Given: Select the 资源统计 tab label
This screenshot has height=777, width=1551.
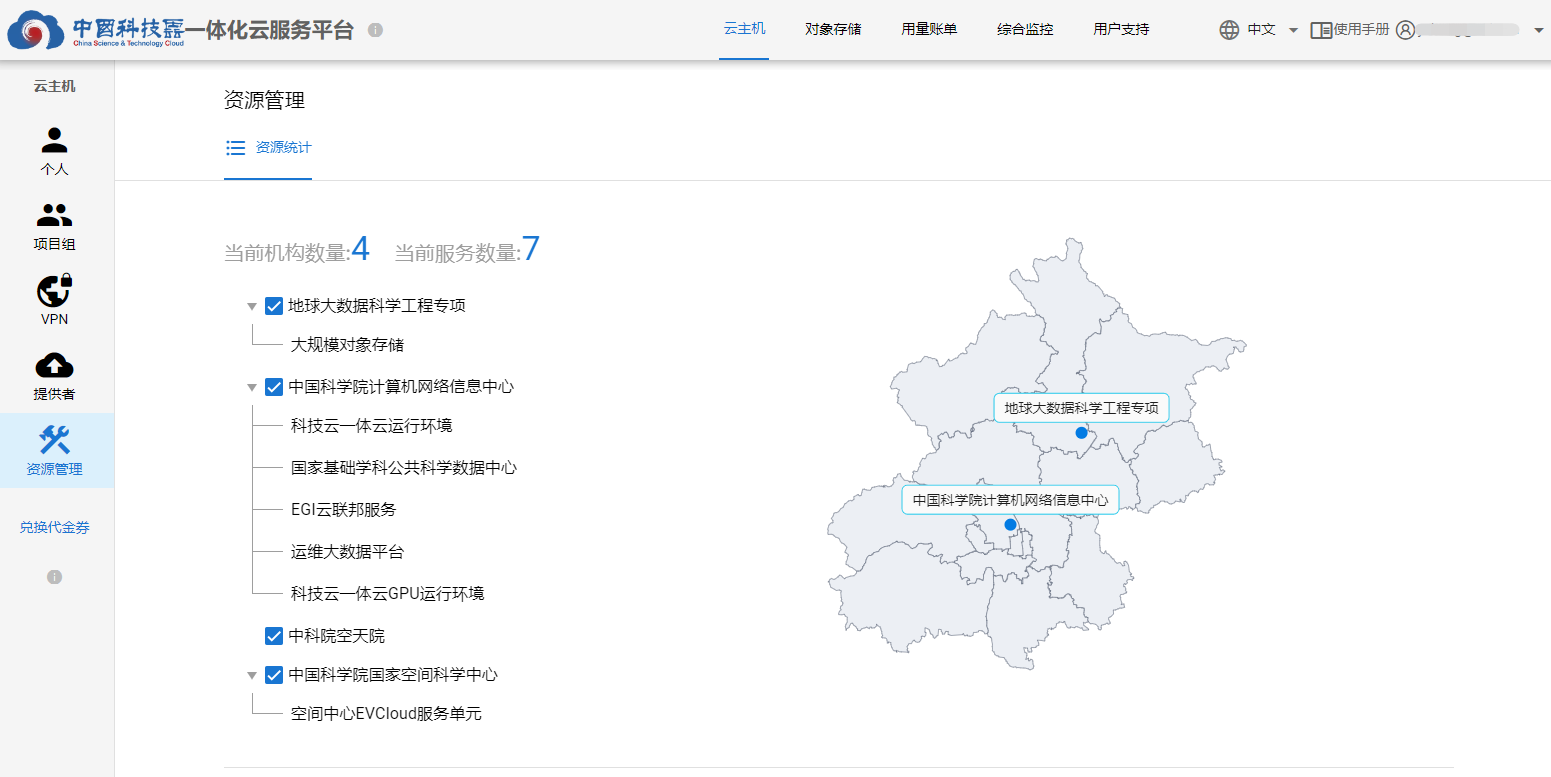Looking at the screenshot, I should [x=284, y=147].
